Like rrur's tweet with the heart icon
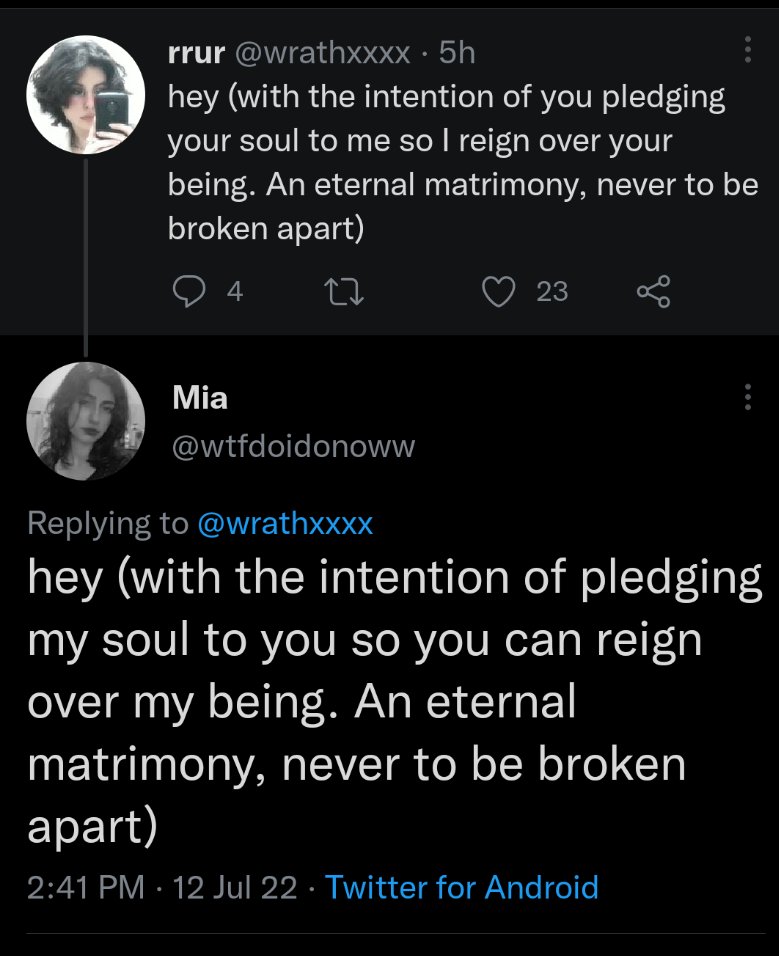779x956 pixels. pyautogui.click(x=499, y=291)
